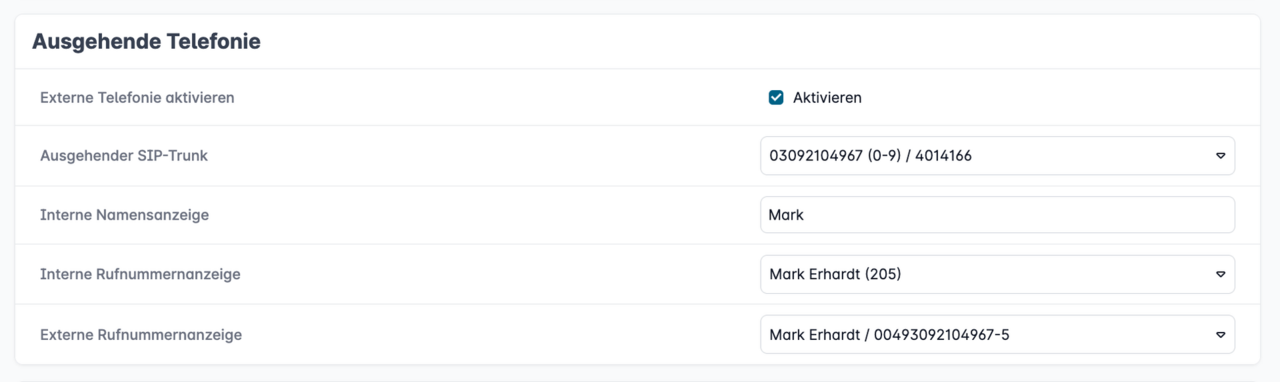Image resolution: width=1280 pixels, height=382 pixels.
Task: Click the arrow icon next to Mark Erhardt (205)
Action: (1220, 274)
